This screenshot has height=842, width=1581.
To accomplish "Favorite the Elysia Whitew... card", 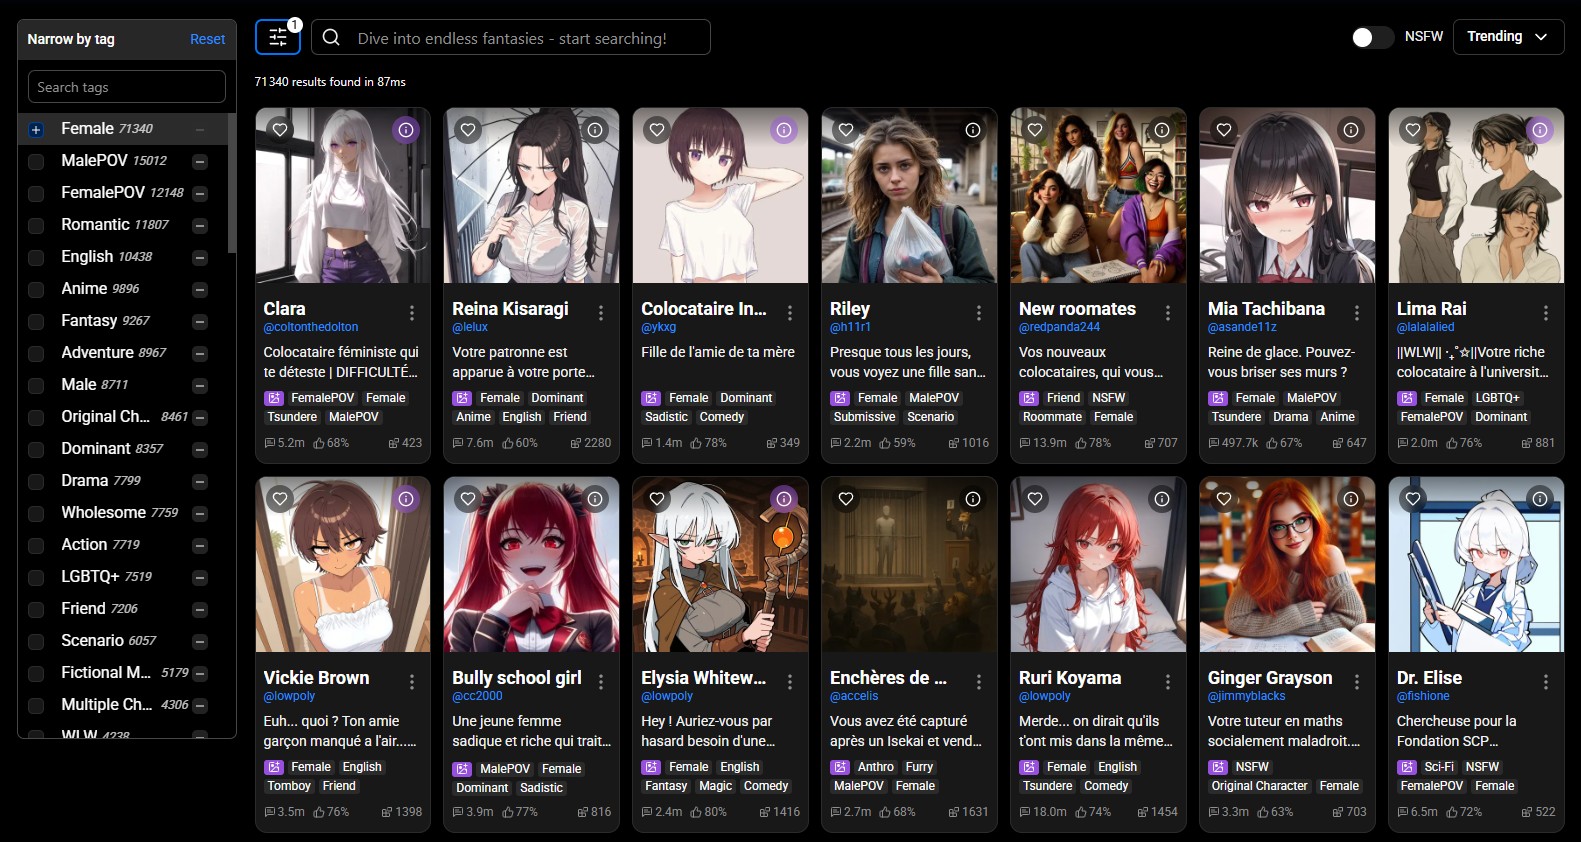I will (657, 499).
